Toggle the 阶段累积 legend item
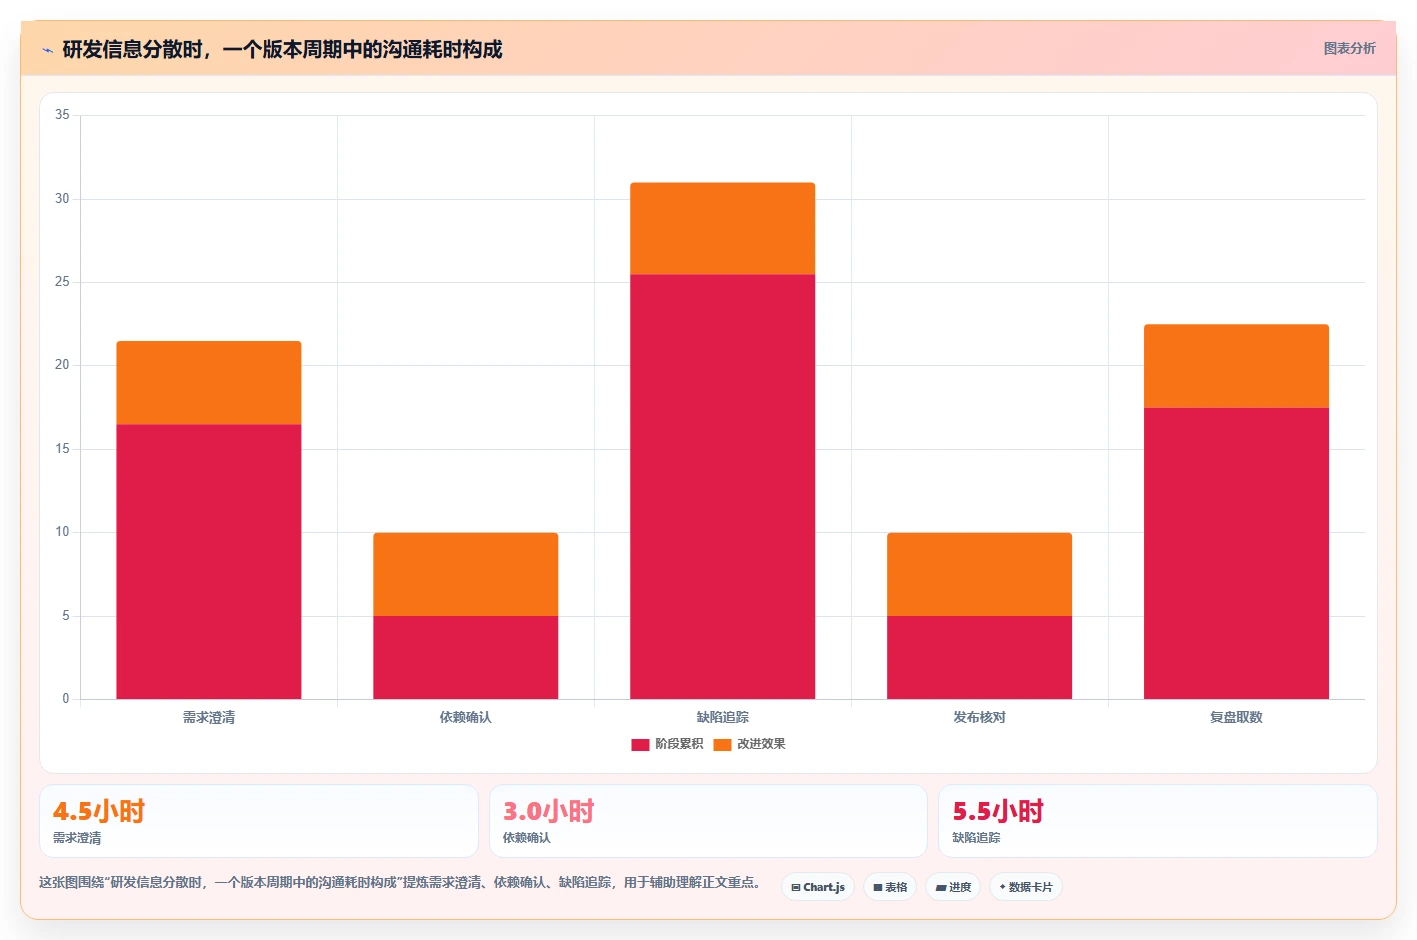The height and width of the screenshot is (940, 1417). pyautogui.click(x=667, y=744)
